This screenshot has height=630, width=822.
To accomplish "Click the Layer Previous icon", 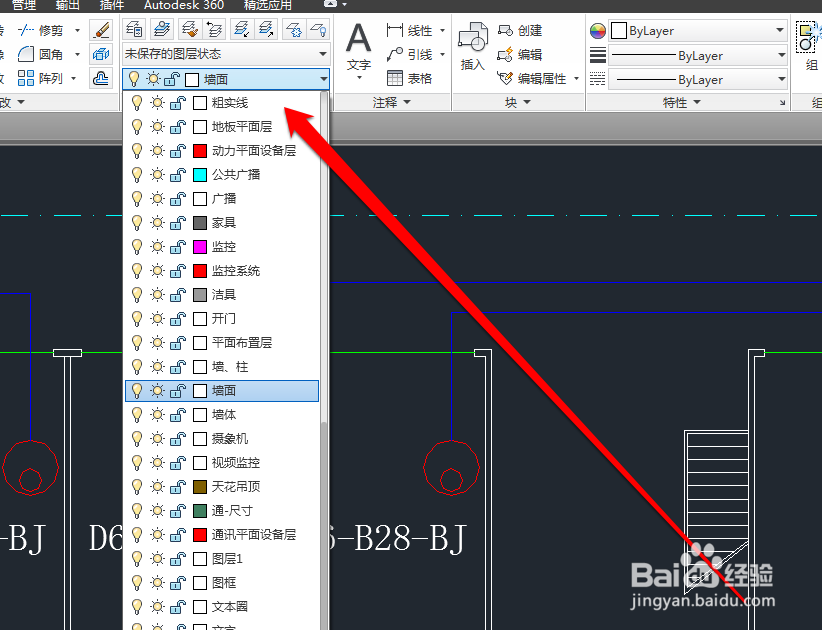I will pyautogui.click(x=214, y=29).
